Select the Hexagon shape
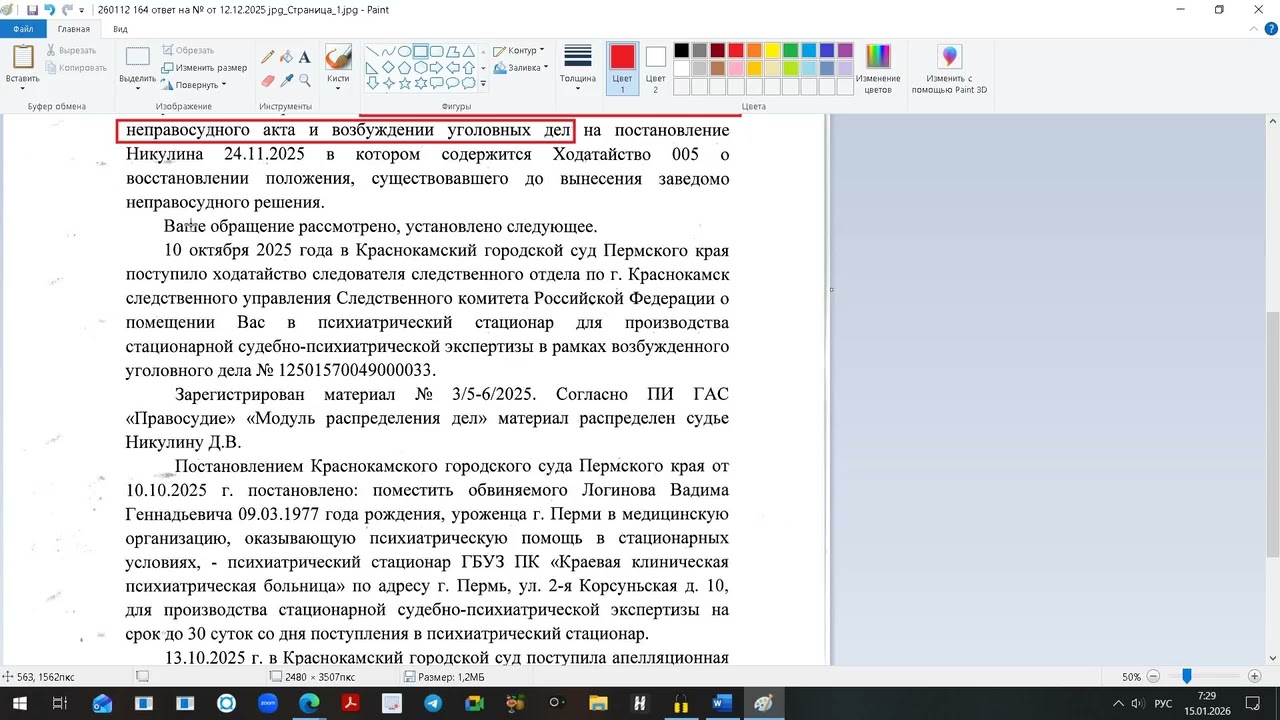Screen dimensions: 1280x720 (x=421, y=67)
